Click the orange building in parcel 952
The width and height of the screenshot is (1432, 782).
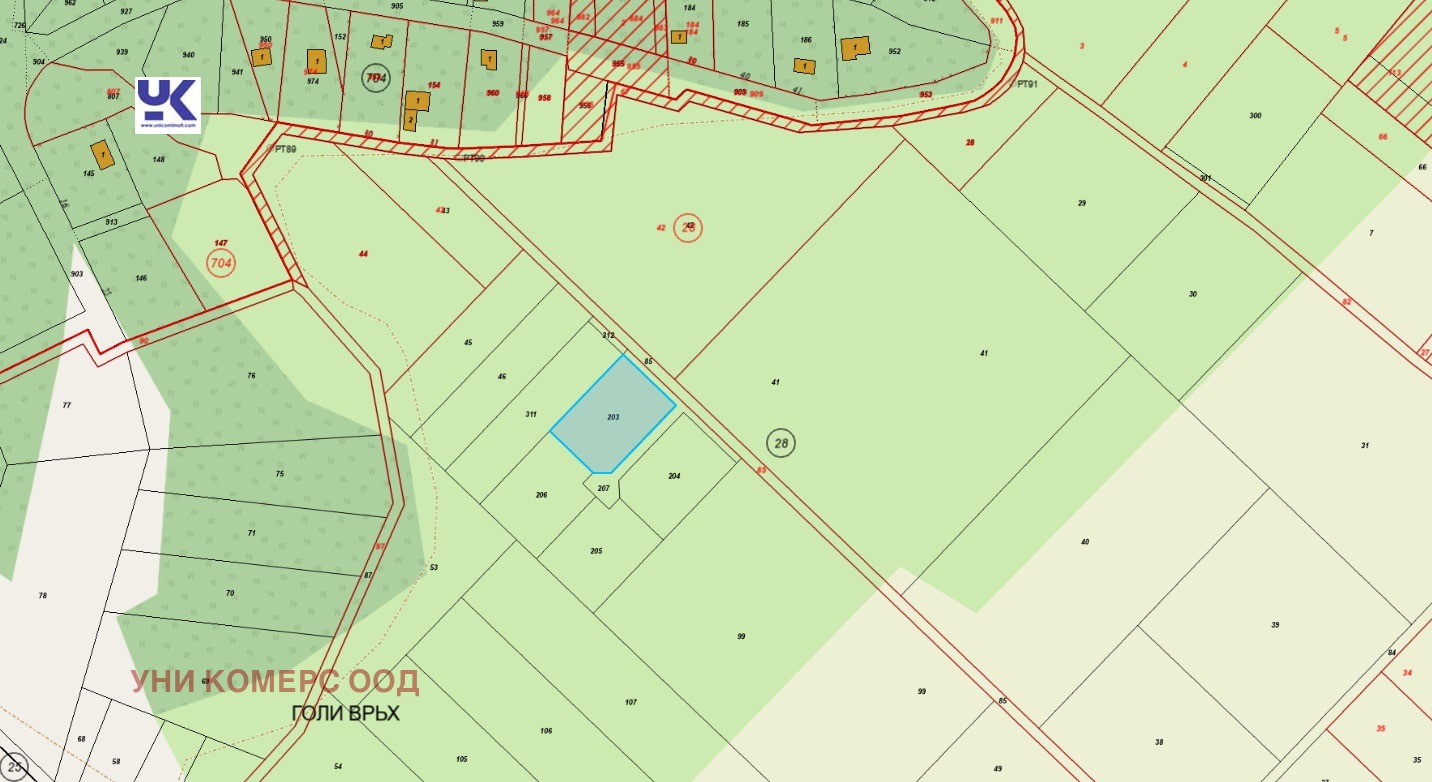855,48
